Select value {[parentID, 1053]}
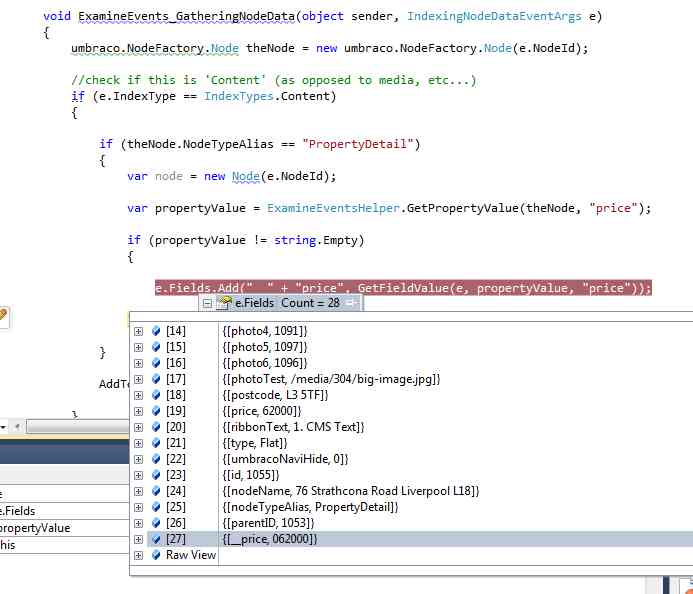 (268, 523)
